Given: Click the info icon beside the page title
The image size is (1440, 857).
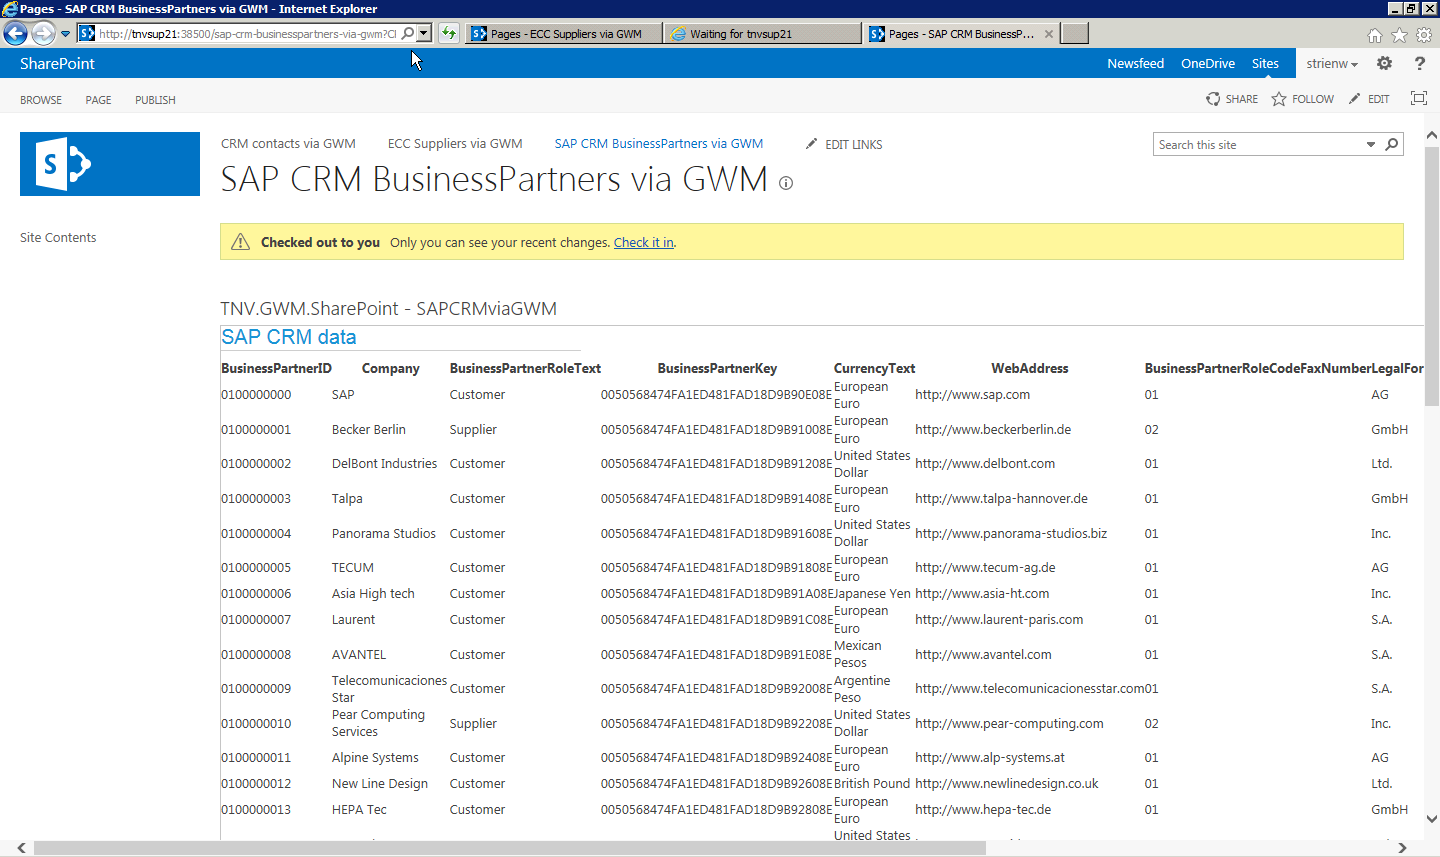Looking at the screenshot, I should pyautogui.click(x=786, y=183).
